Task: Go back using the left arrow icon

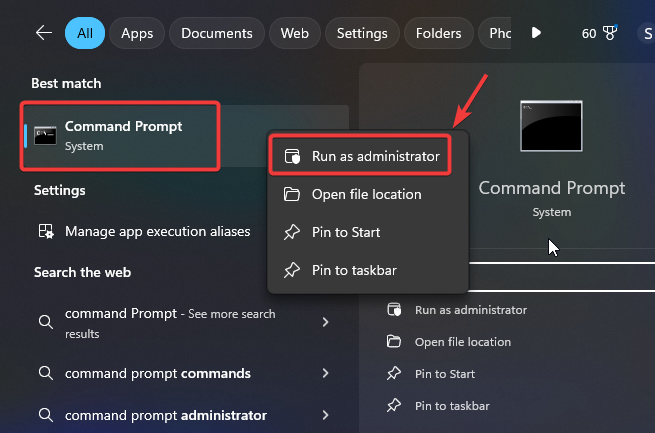Action: coord(43,33)
